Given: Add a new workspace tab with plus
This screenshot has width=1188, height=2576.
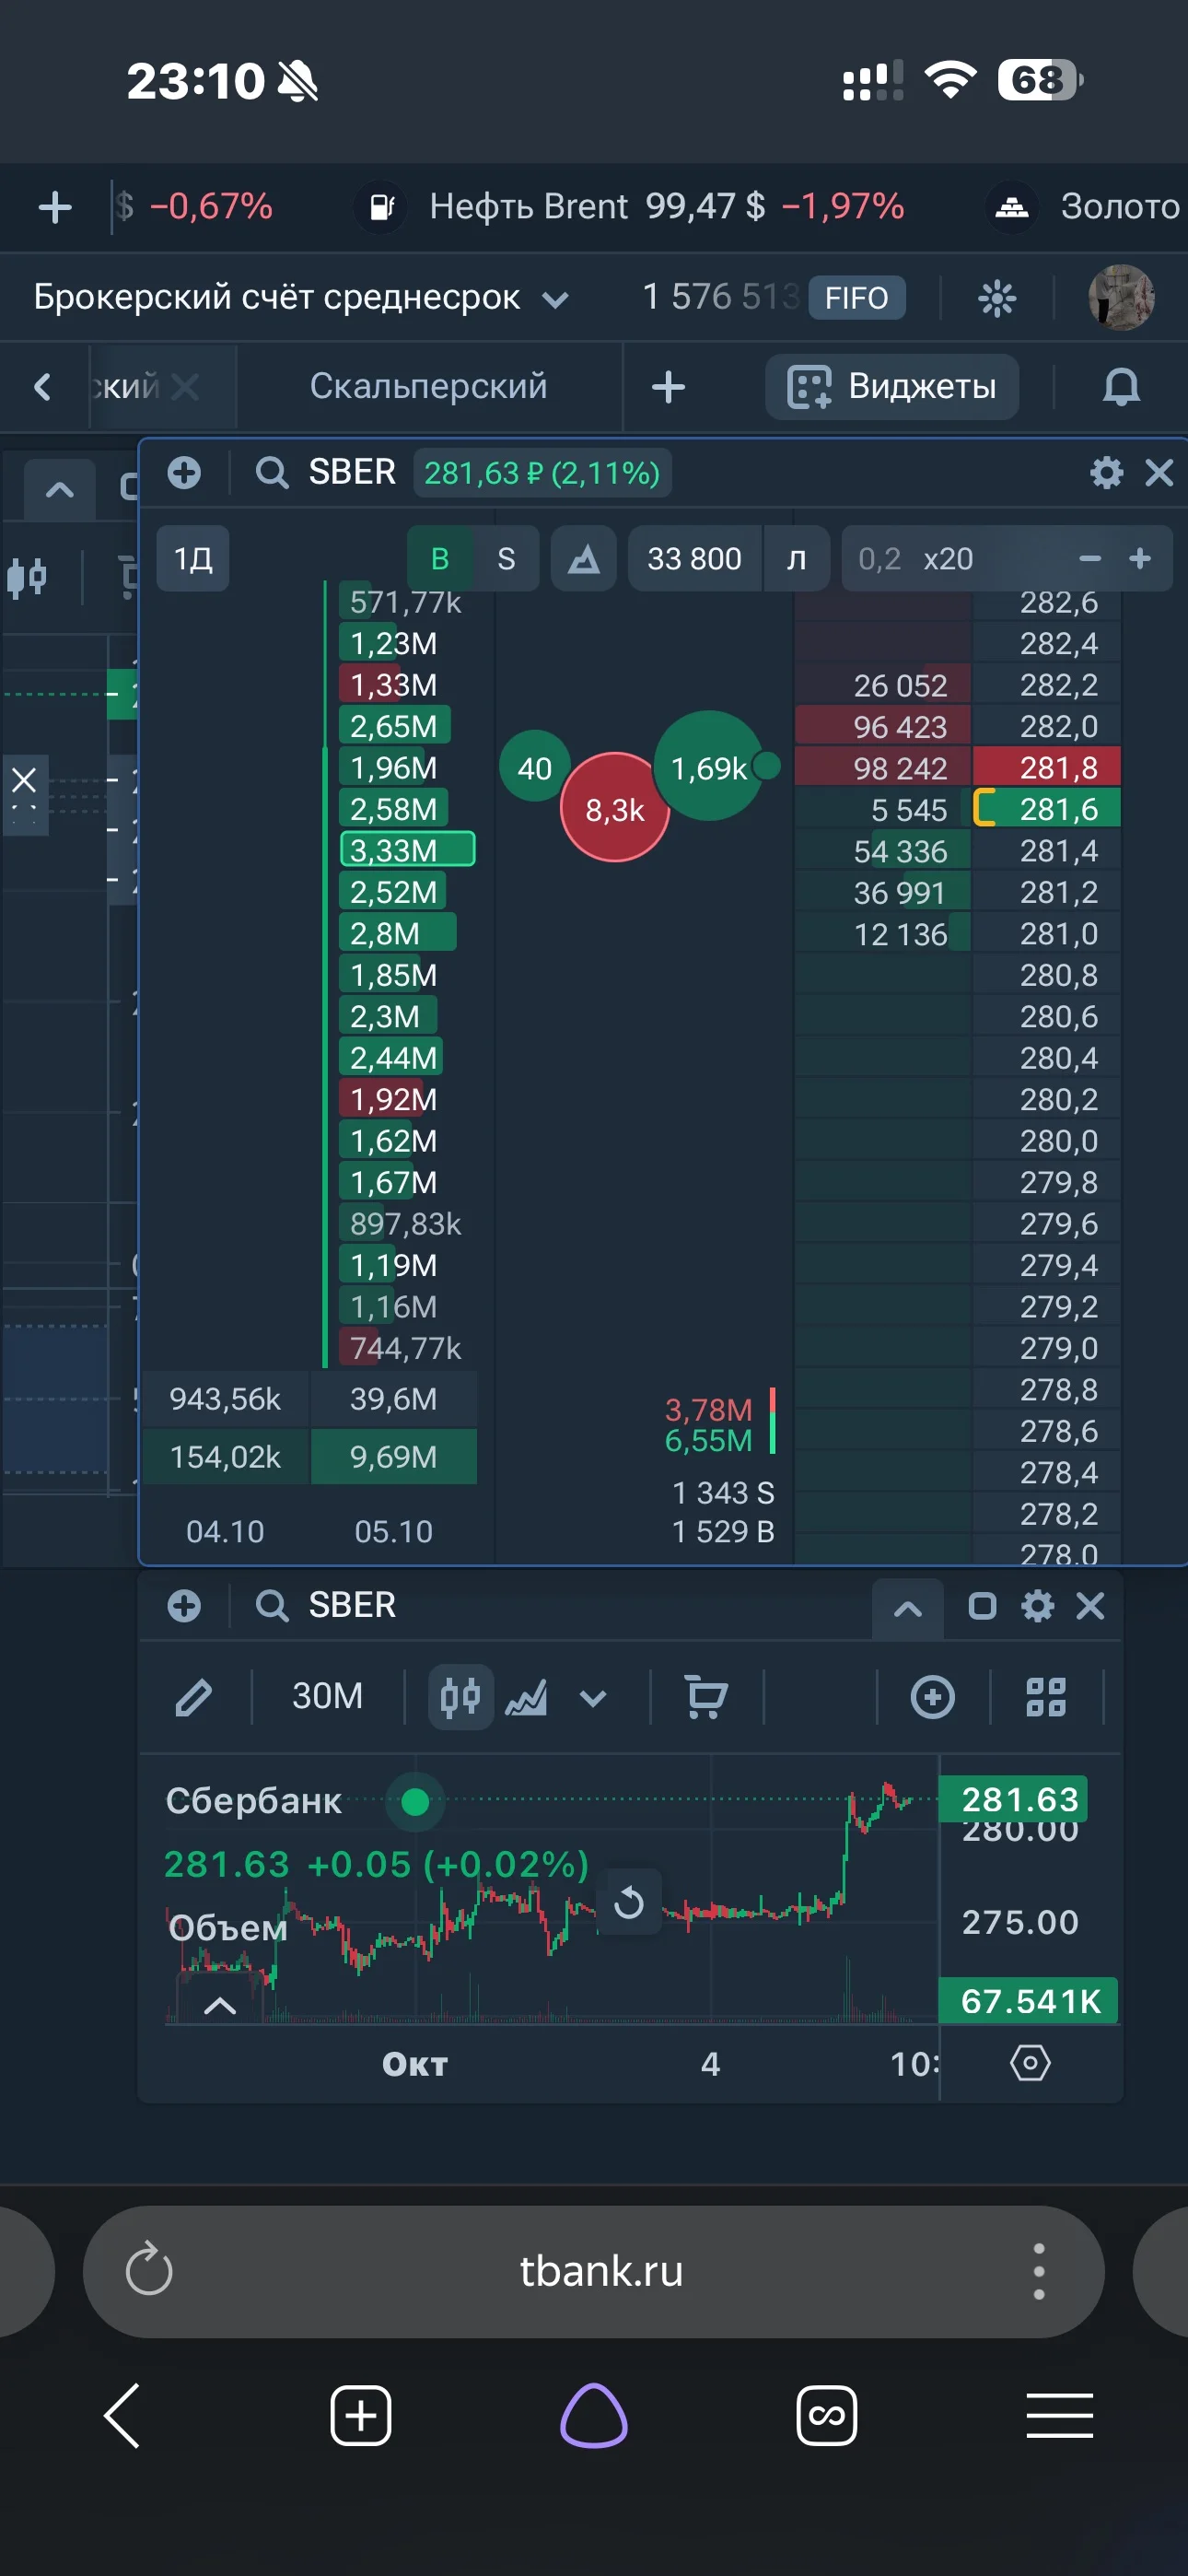Looking at the screenshot, I should pyautogui.click(x=668, y=387).
